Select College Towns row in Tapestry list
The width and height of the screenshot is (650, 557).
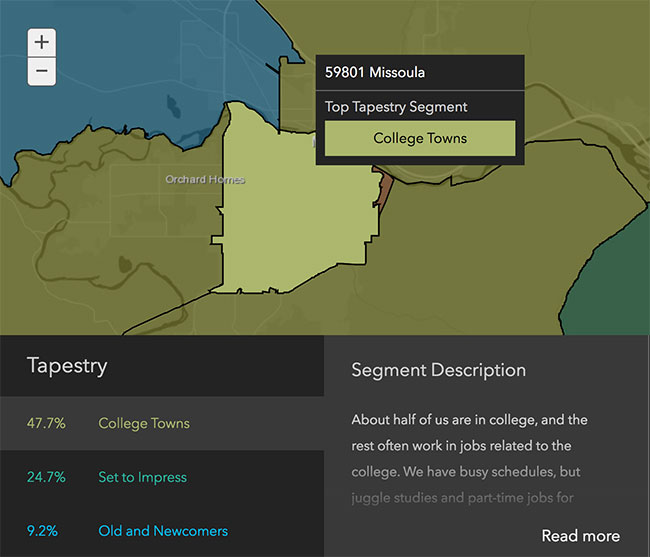(144, 423)
